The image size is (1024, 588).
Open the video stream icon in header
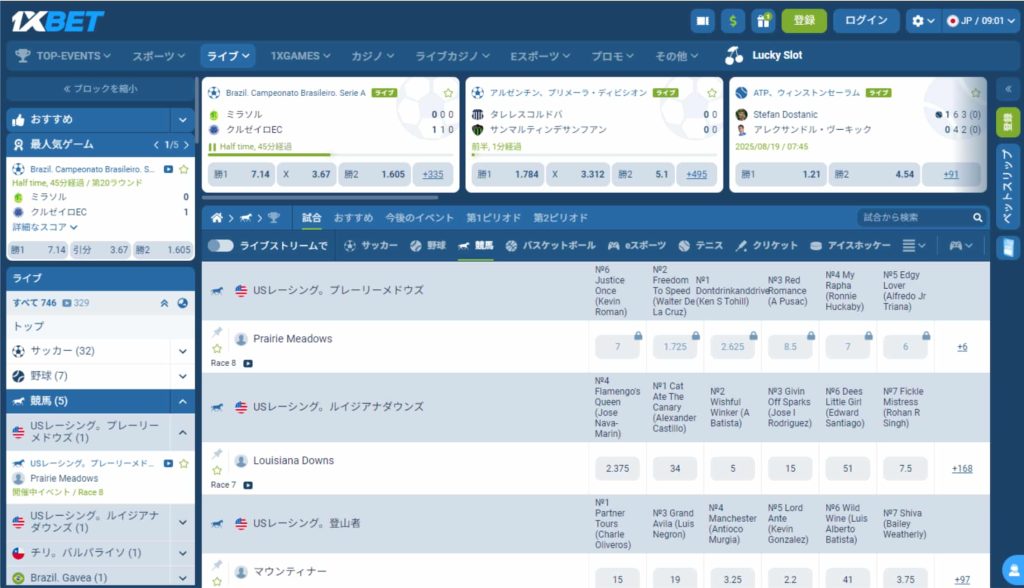[703, 21]
